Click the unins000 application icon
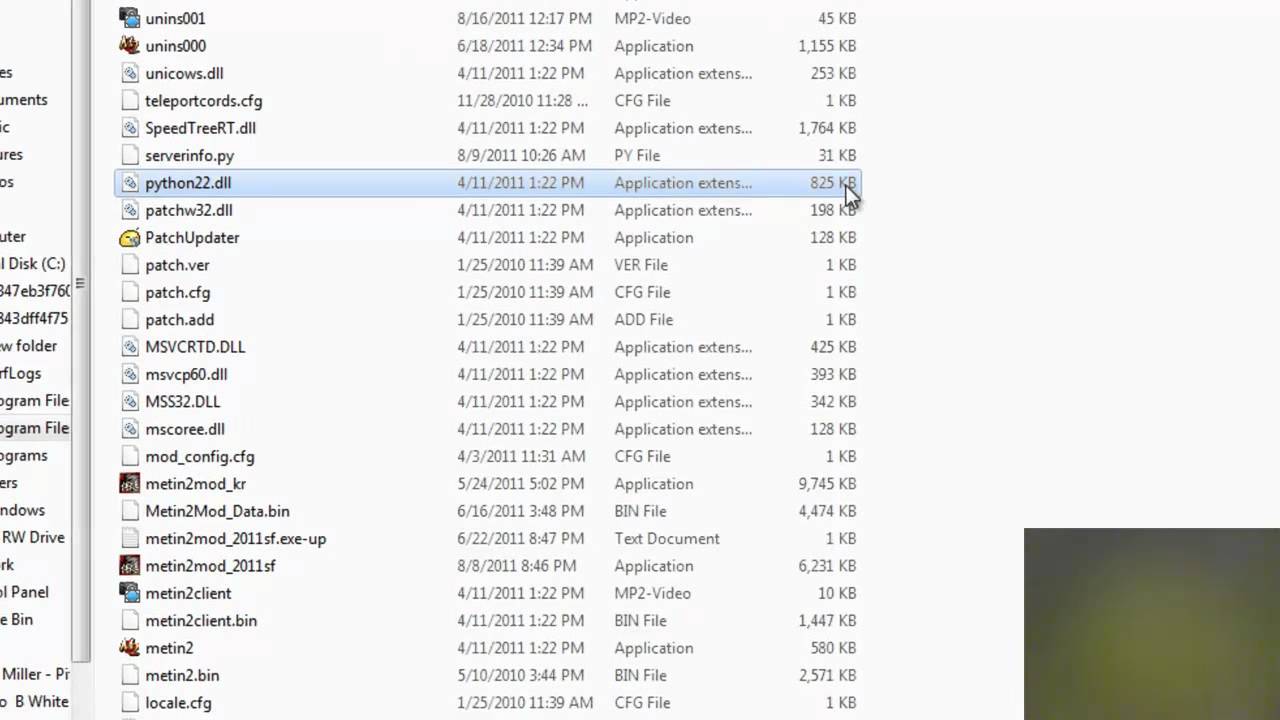Viewport: 1280px width, 720px height. coord(129,45)
